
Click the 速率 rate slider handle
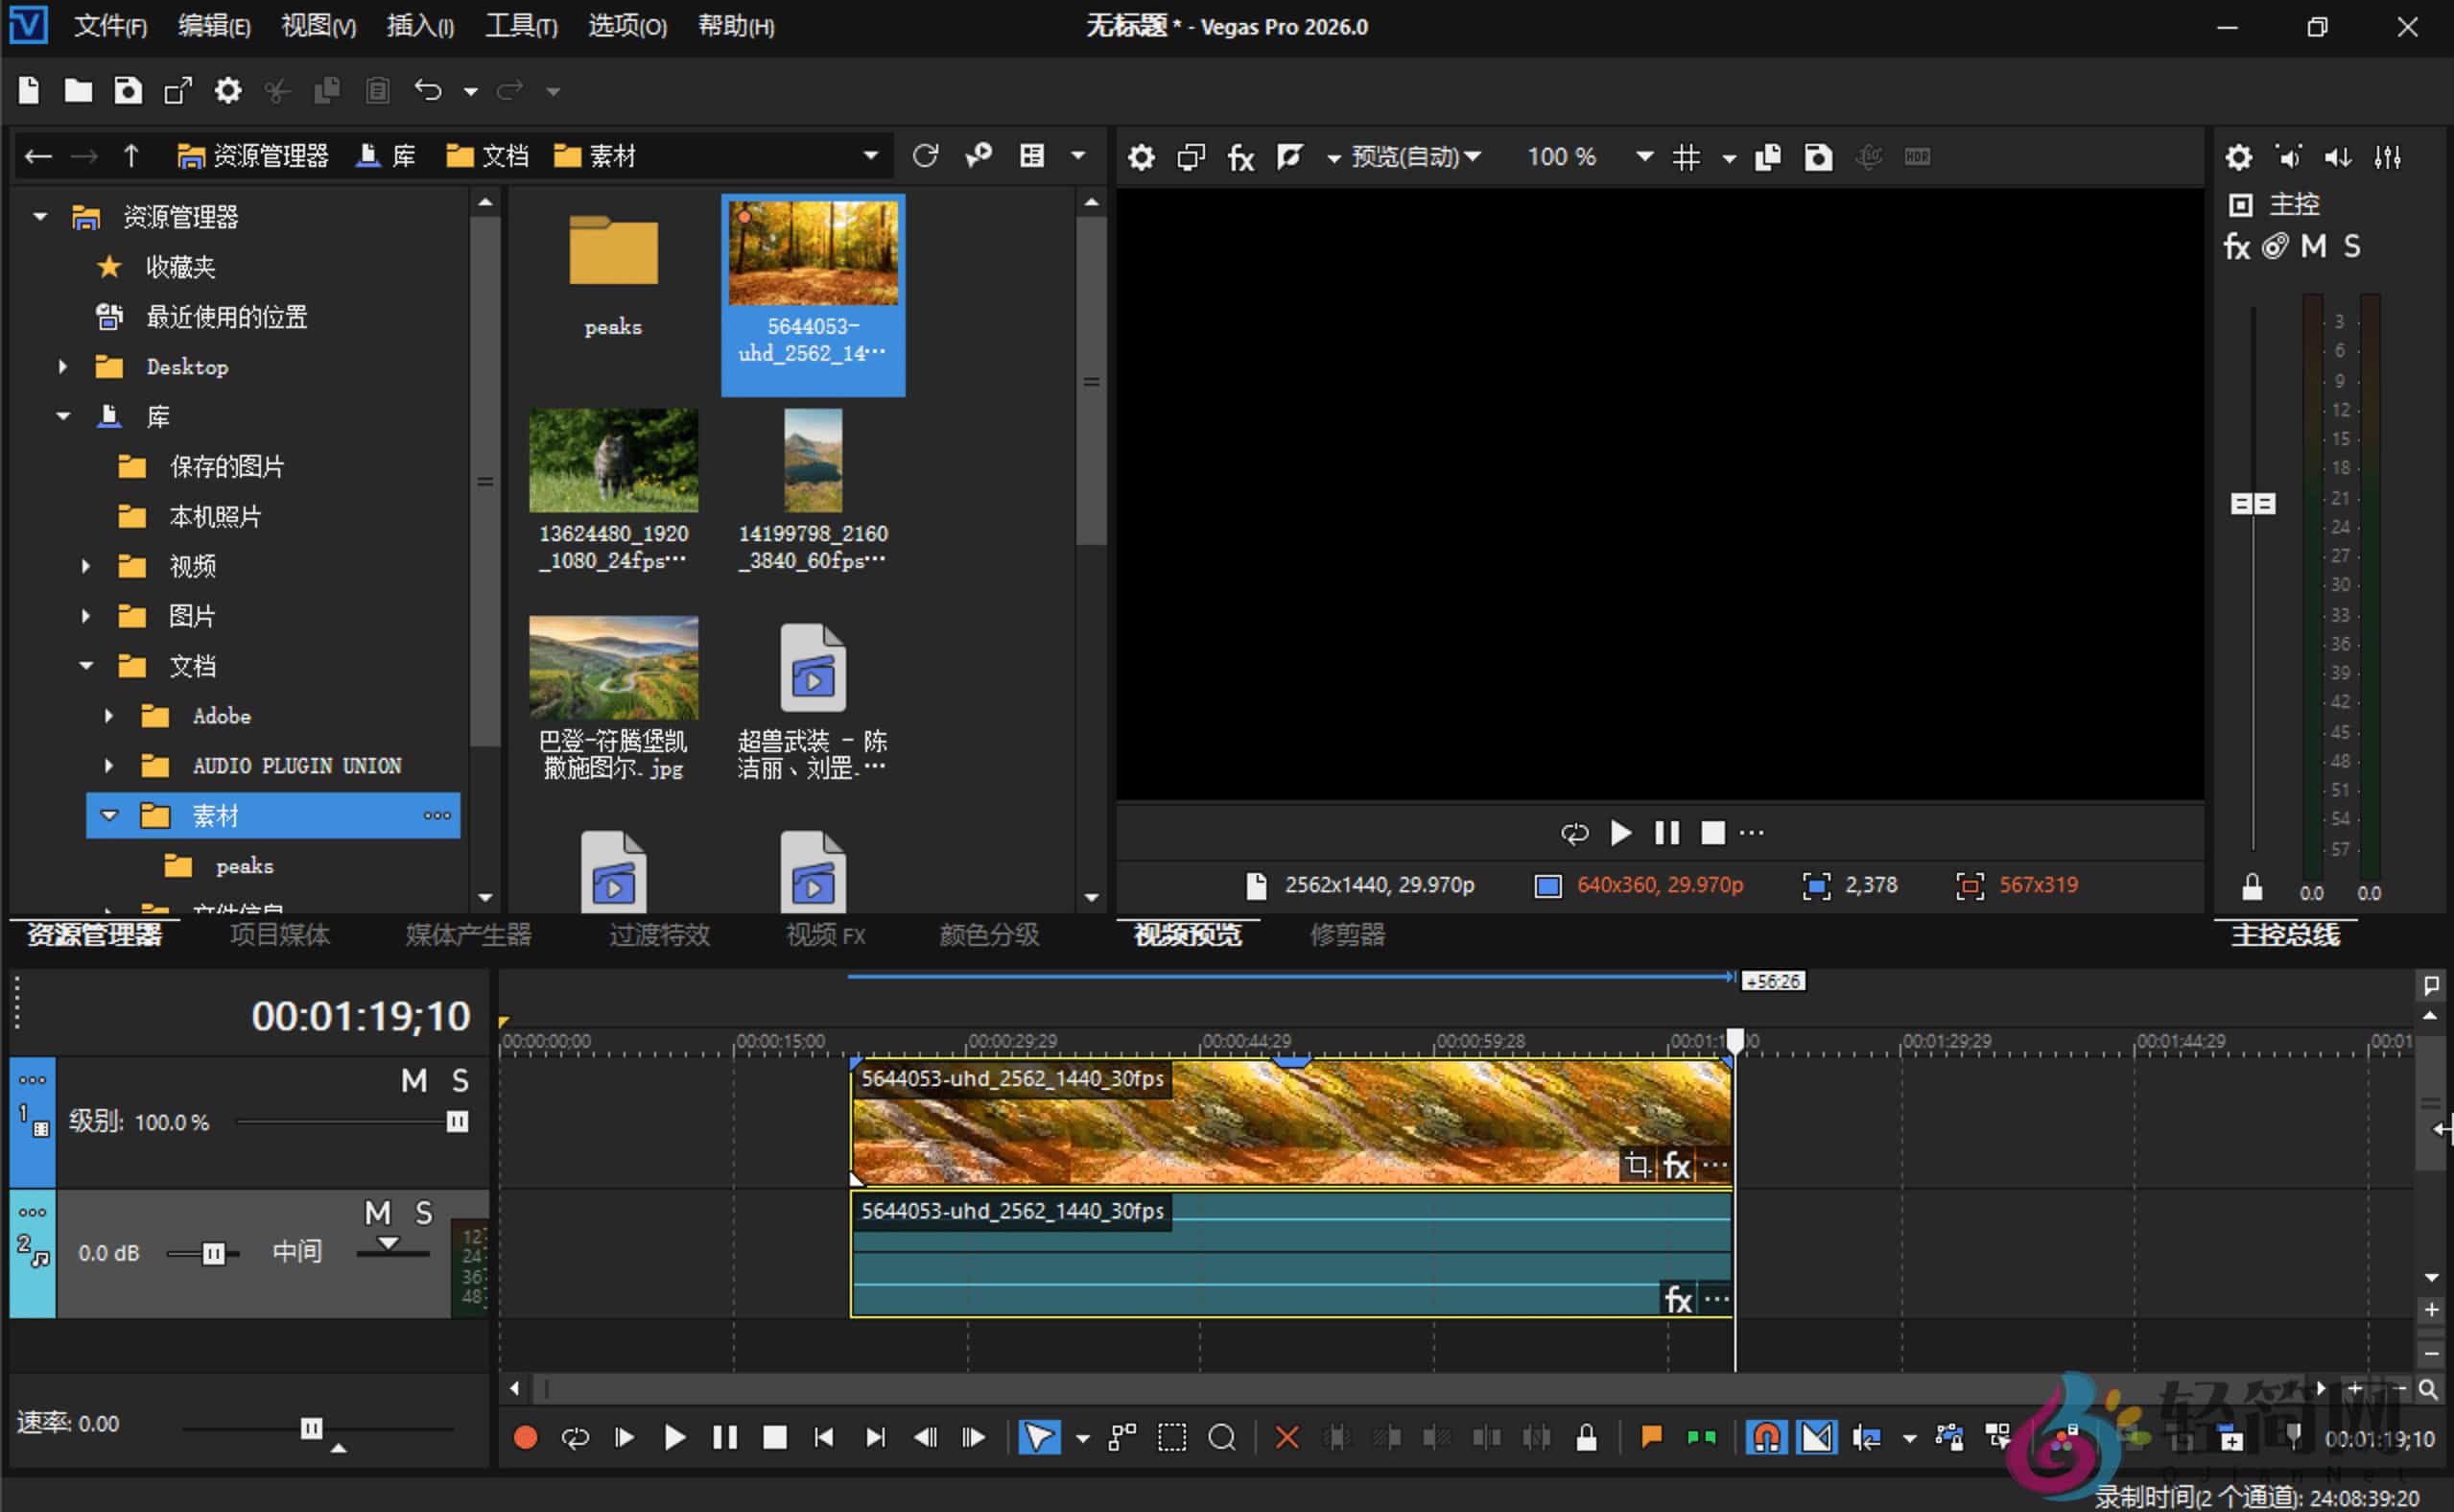coord(311,1428)
